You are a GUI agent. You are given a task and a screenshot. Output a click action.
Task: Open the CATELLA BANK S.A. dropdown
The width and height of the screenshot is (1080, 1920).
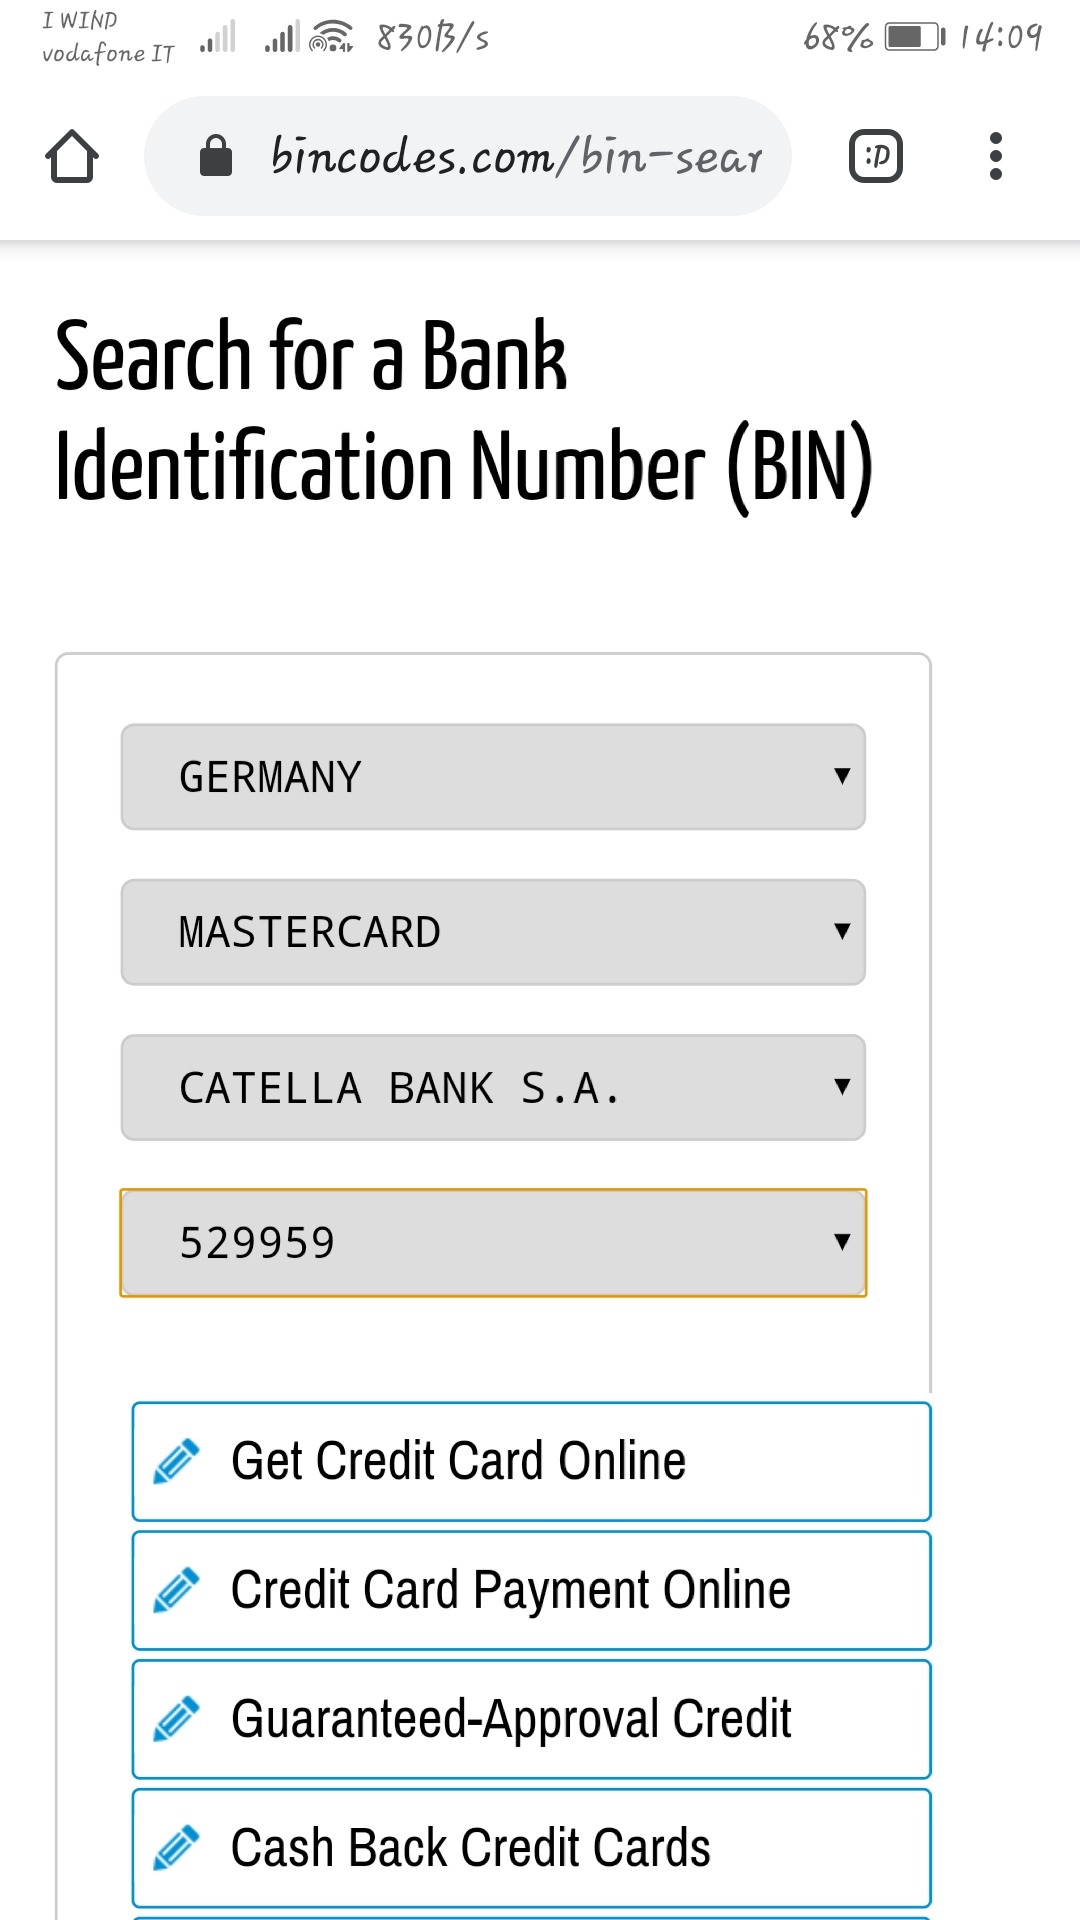pyautogui.click(x=493, y=1087)
